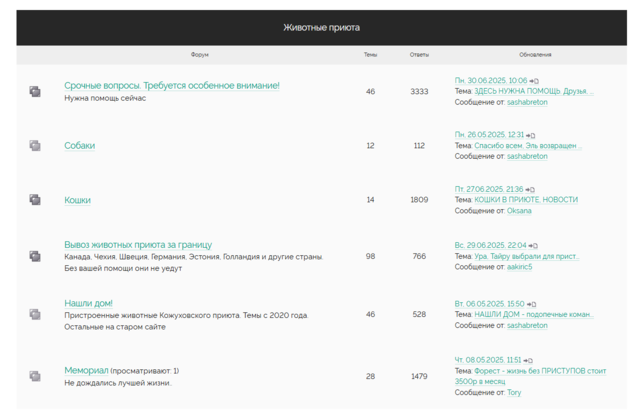Click the replies count 3333
Viewport: 640px width, 415px height.
point(419,91)
